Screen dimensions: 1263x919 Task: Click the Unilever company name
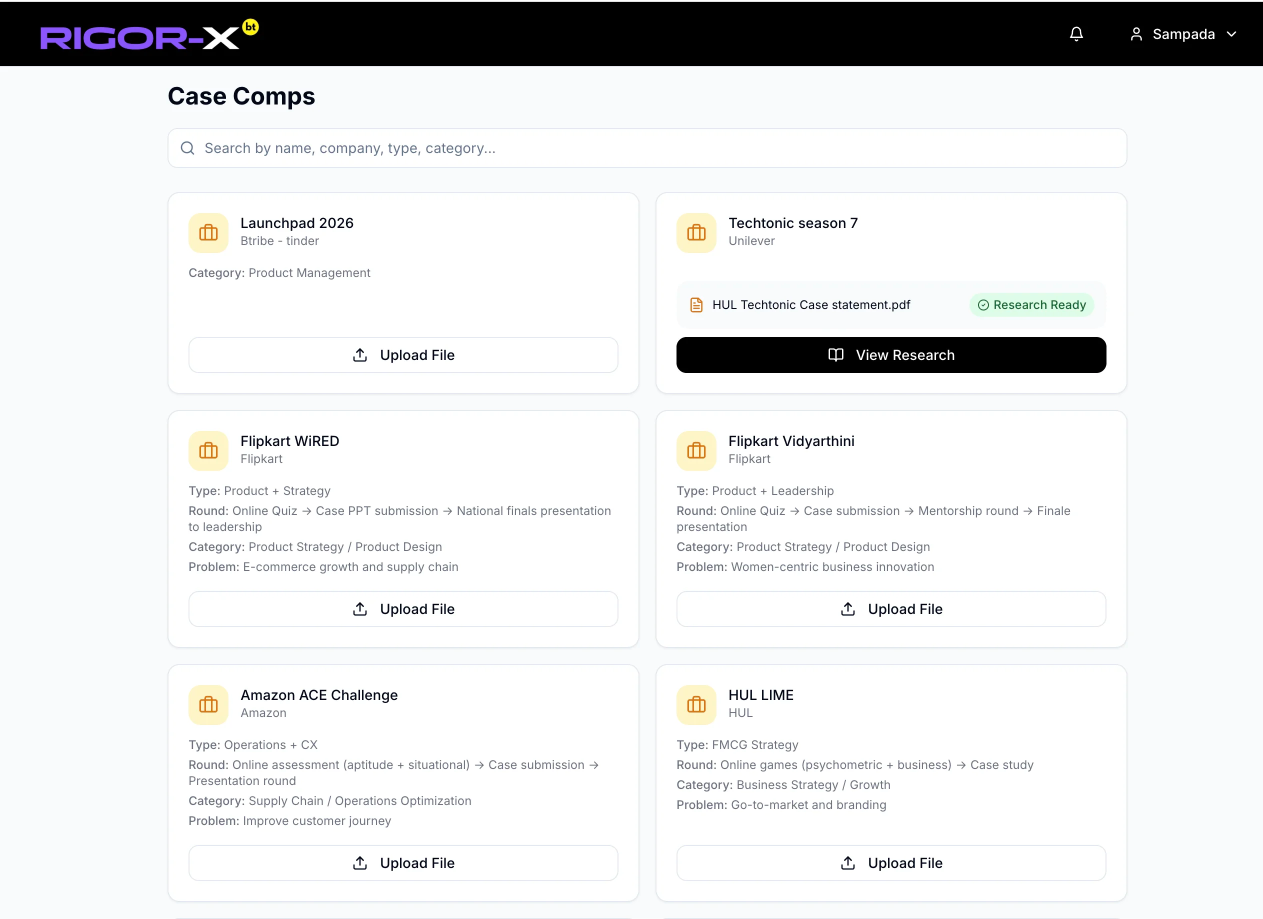tap(752, 241)
